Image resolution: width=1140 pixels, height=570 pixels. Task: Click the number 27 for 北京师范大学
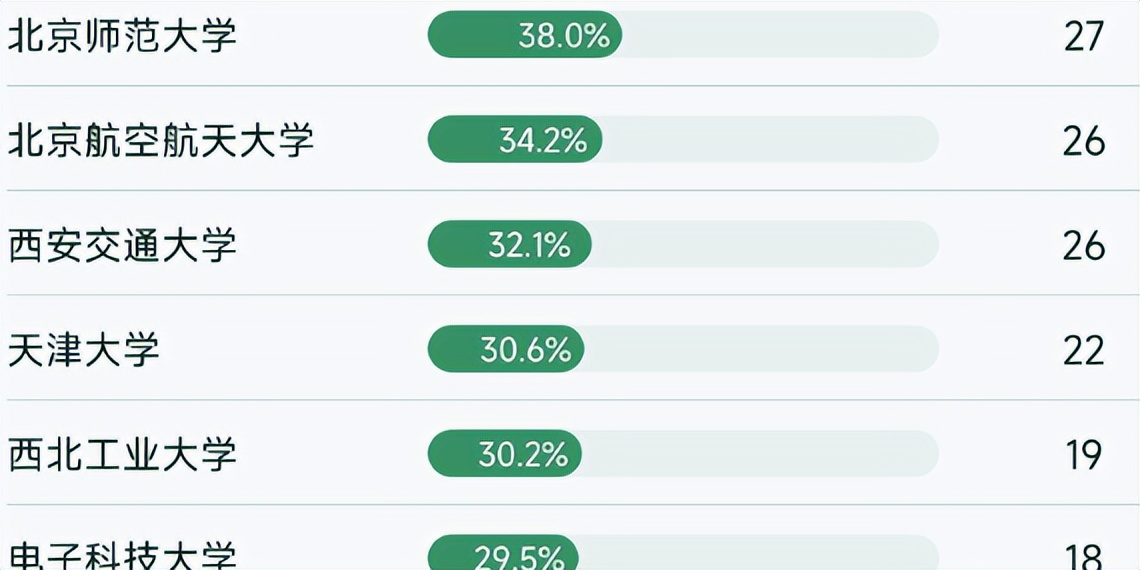click(x=1083, y=37)
